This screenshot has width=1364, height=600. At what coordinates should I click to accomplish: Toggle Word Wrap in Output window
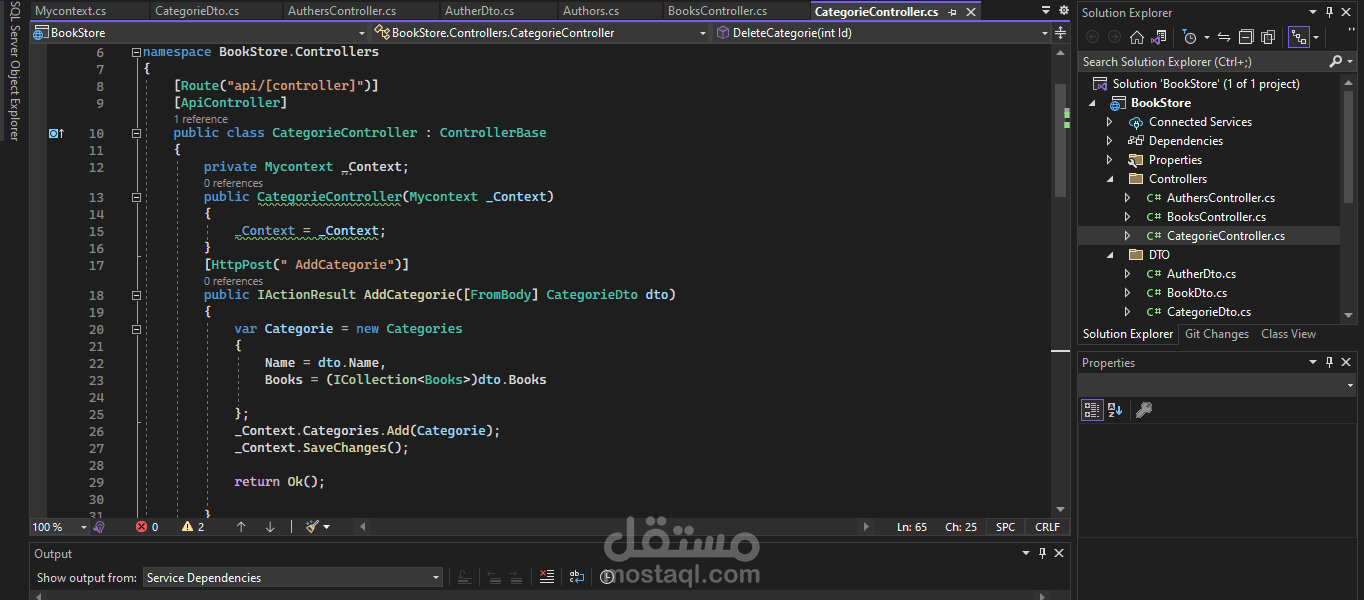tap(577, 577)
